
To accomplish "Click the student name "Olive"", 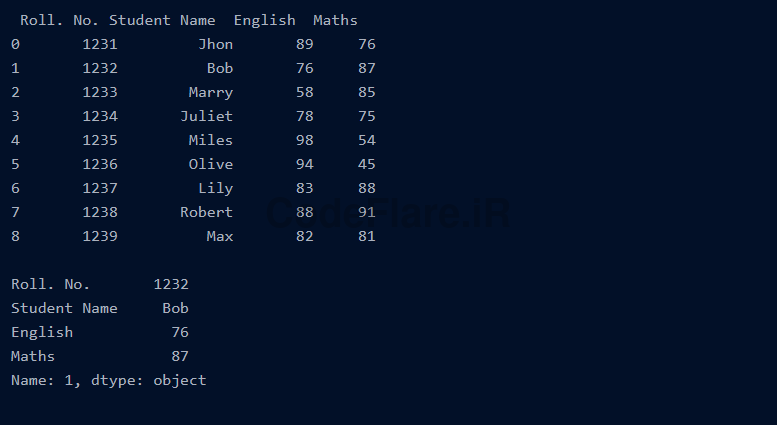I will [210, 164].
